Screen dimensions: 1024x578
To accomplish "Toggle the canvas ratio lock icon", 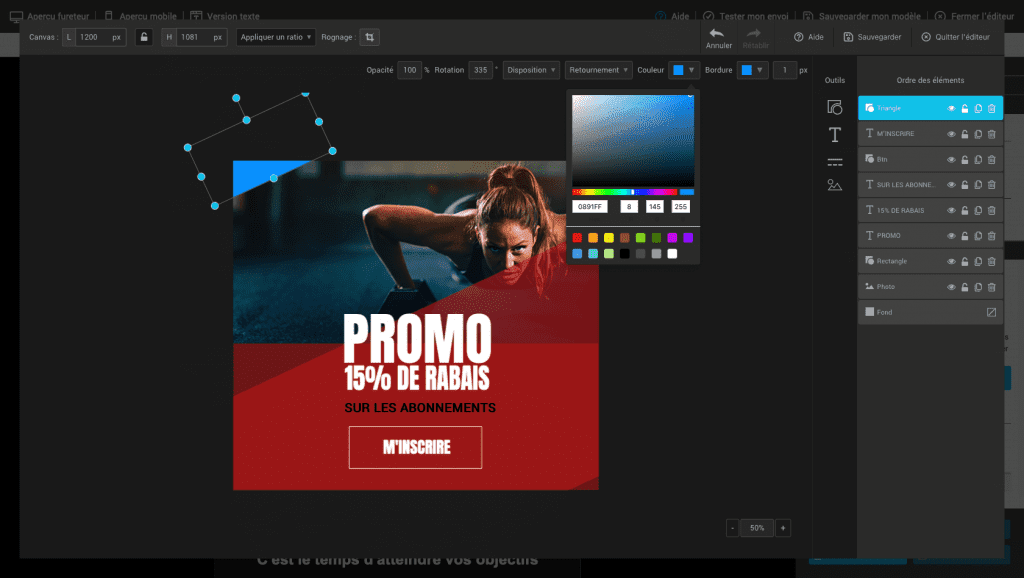I will click(x=144, y=37).
